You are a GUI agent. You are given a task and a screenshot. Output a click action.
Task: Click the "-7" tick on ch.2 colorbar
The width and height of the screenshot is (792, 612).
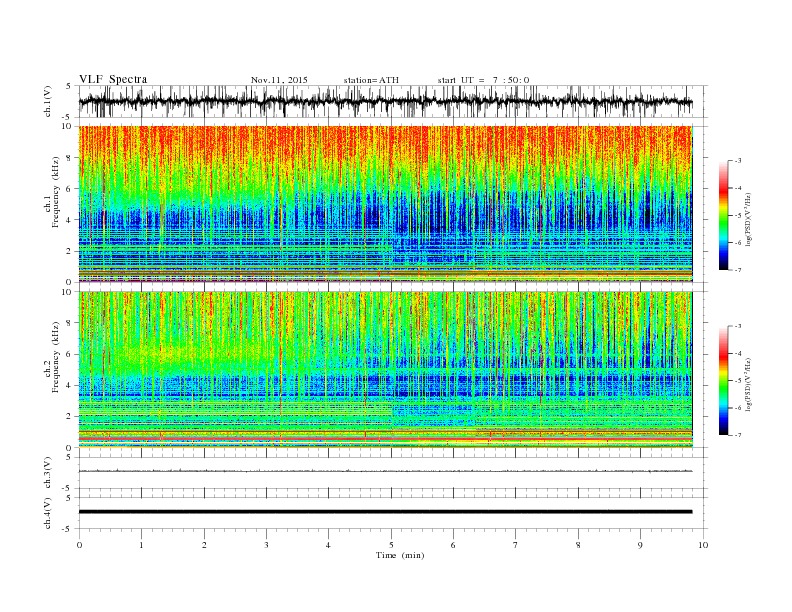pos(738,435)
